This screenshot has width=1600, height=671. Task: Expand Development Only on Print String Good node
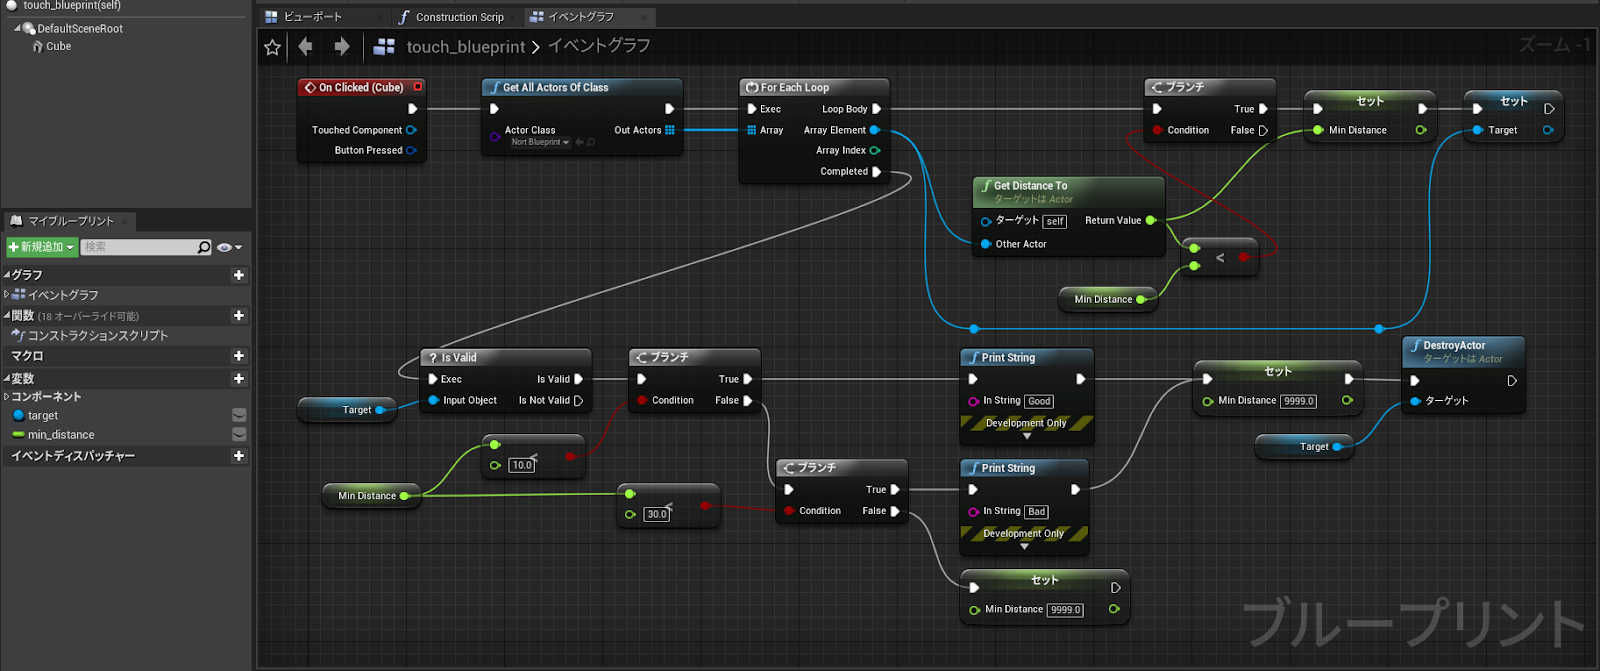1027,437
